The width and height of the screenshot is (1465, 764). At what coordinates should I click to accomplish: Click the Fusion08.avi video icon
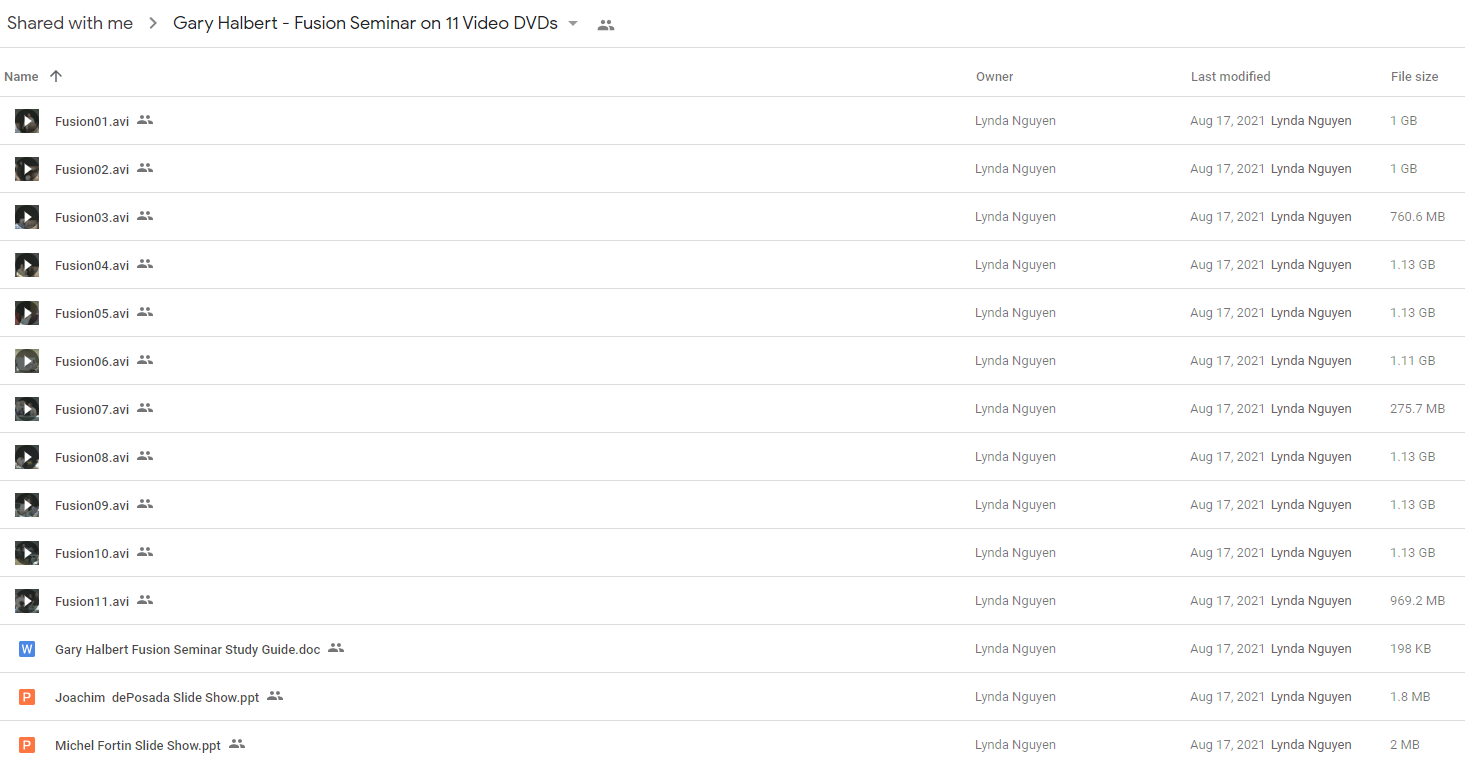pyautogui.click(x=27, y=457)
